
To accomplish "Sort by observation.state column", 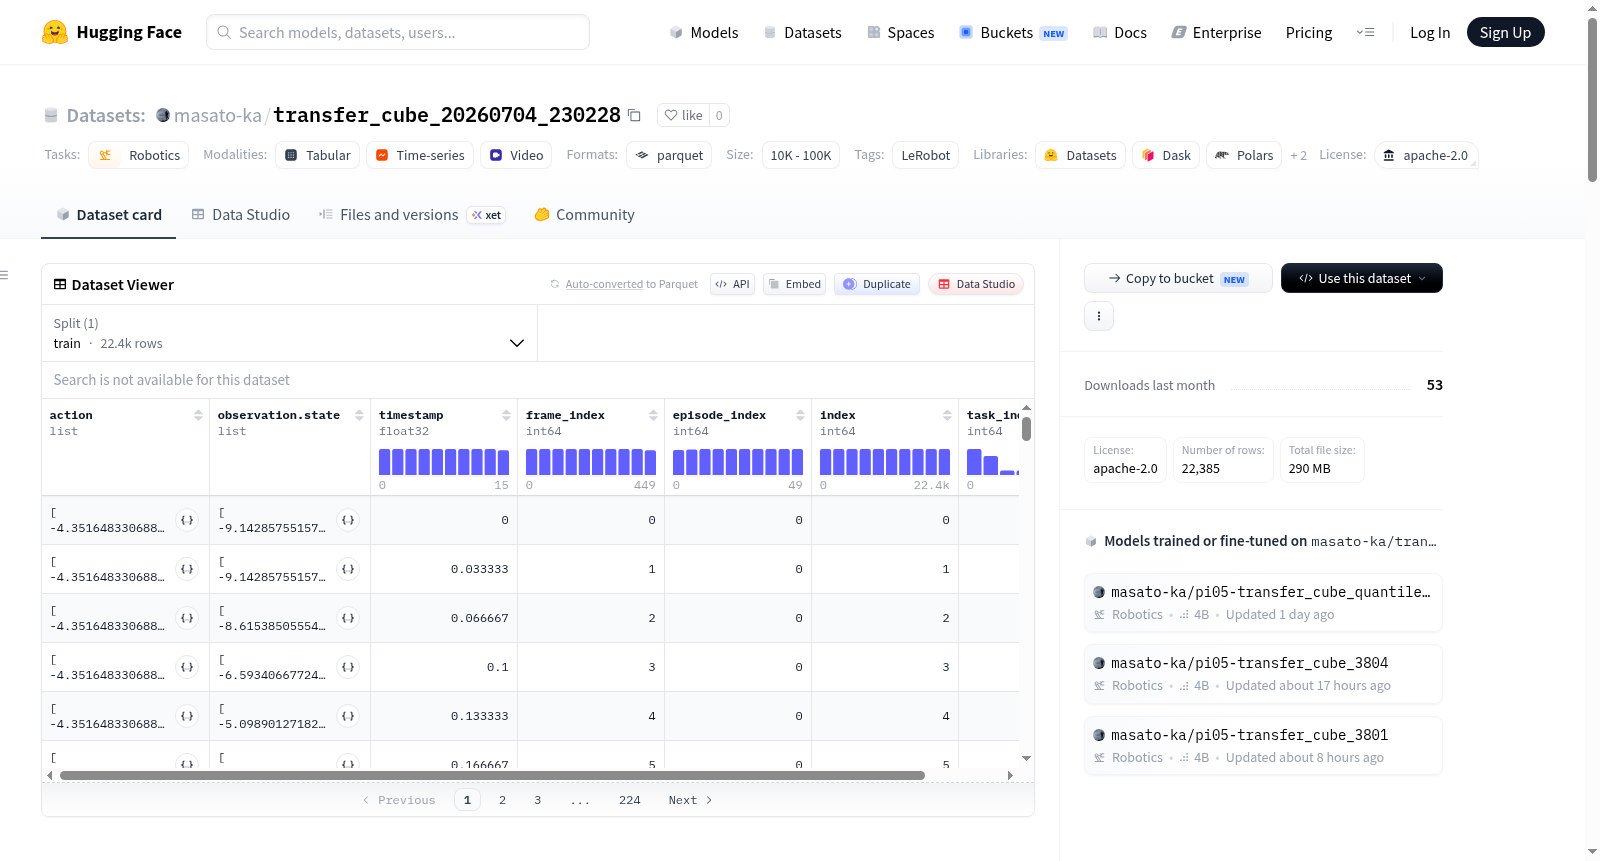I will [359, 415].
